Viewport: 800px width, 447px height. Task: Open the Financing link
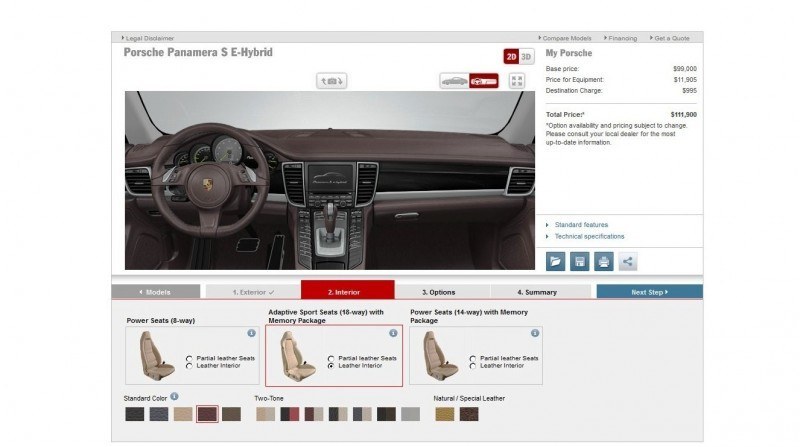pyautogui.click(x=622, y=38)
